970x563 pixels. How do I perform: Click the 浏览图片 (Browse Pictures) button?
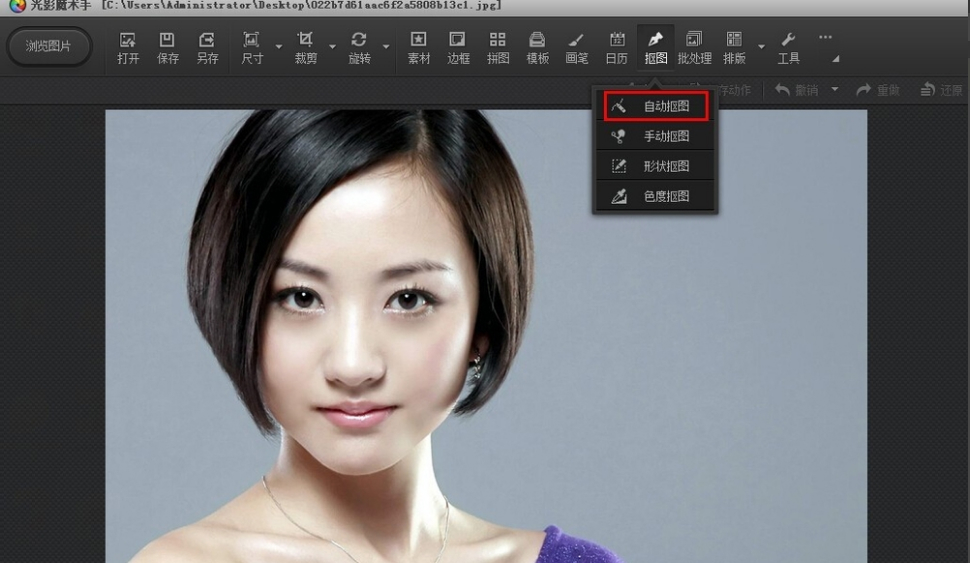tap(48, 46)
